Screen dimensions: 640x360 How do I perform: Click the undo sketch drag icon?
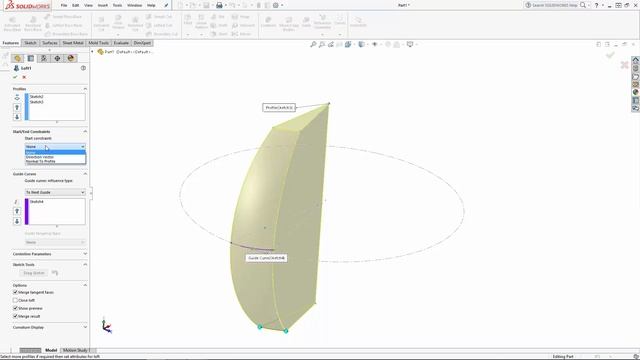tap(55, 273)
